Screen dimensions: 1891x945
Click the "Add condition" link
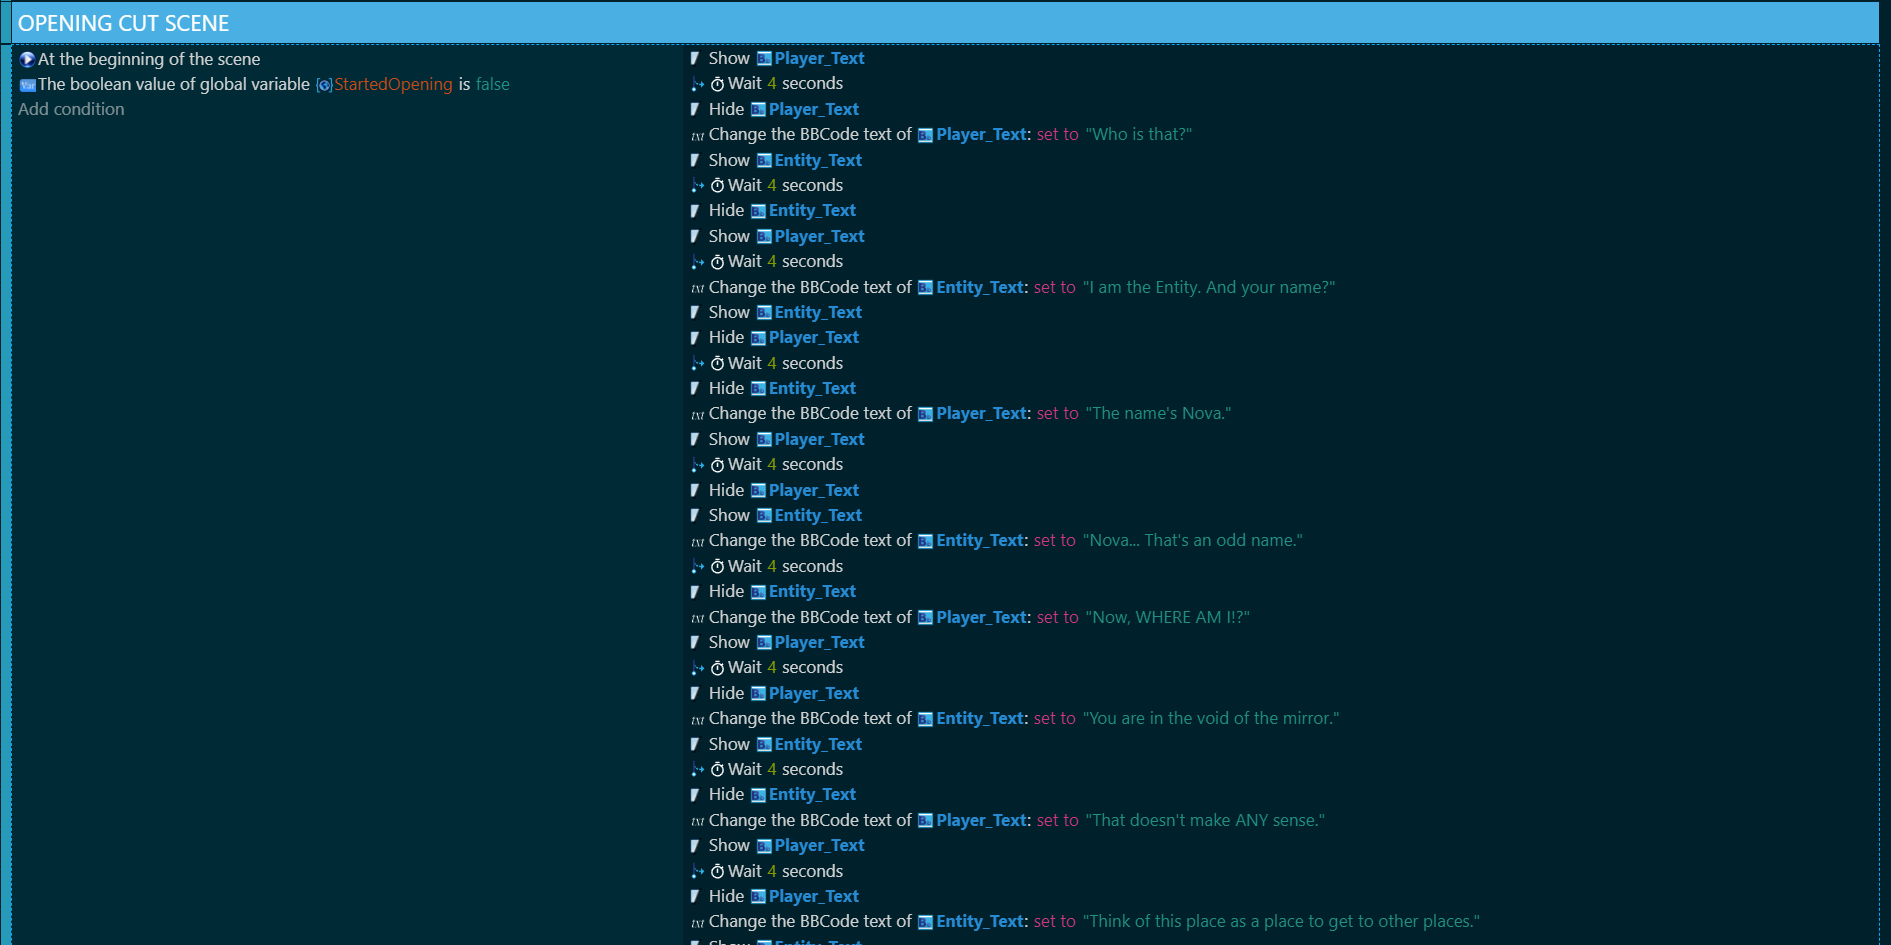click(x=71, y=109)
